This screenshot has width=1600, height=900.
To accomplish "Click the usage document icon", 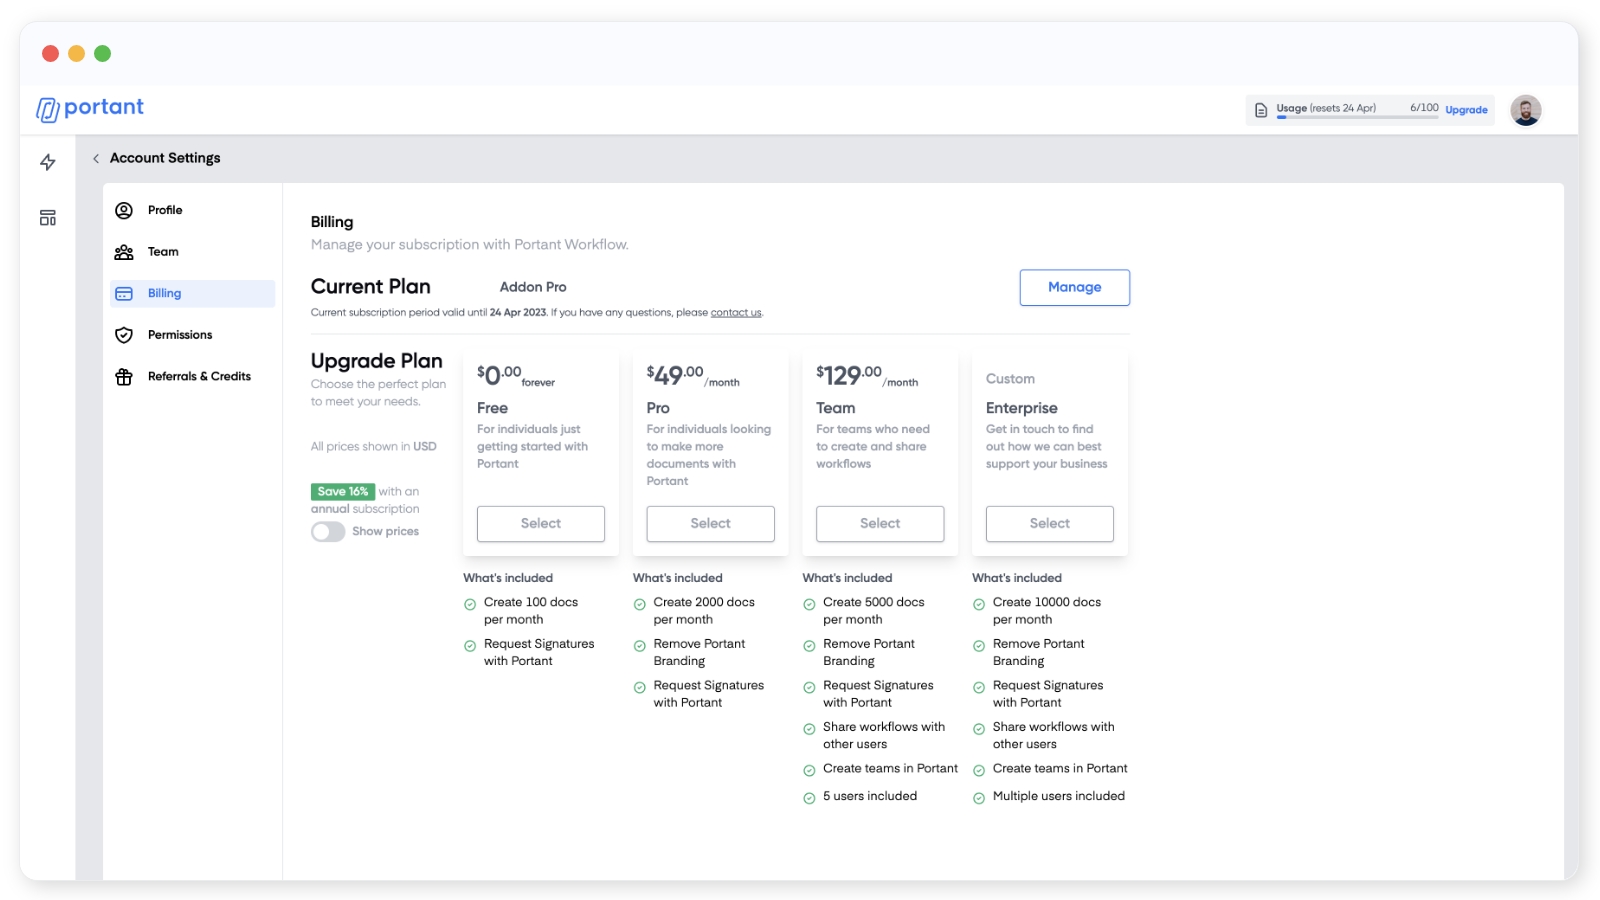I will 1261,110.
